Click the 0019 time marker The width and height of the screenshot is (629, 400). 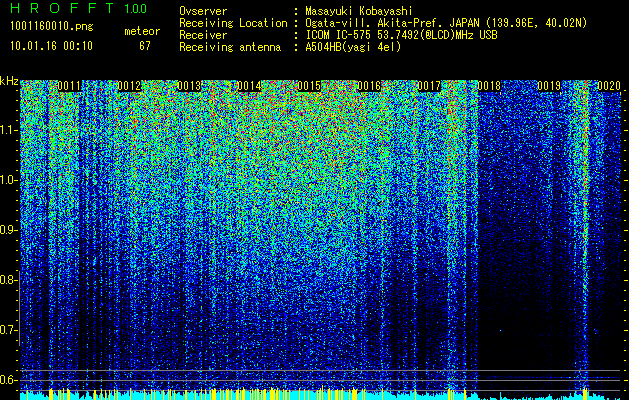tap(549, 86)
